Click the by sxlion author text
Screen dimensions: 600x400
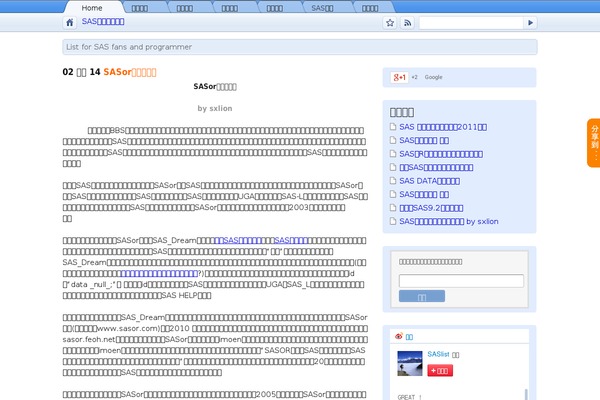(x=215, y=108)
